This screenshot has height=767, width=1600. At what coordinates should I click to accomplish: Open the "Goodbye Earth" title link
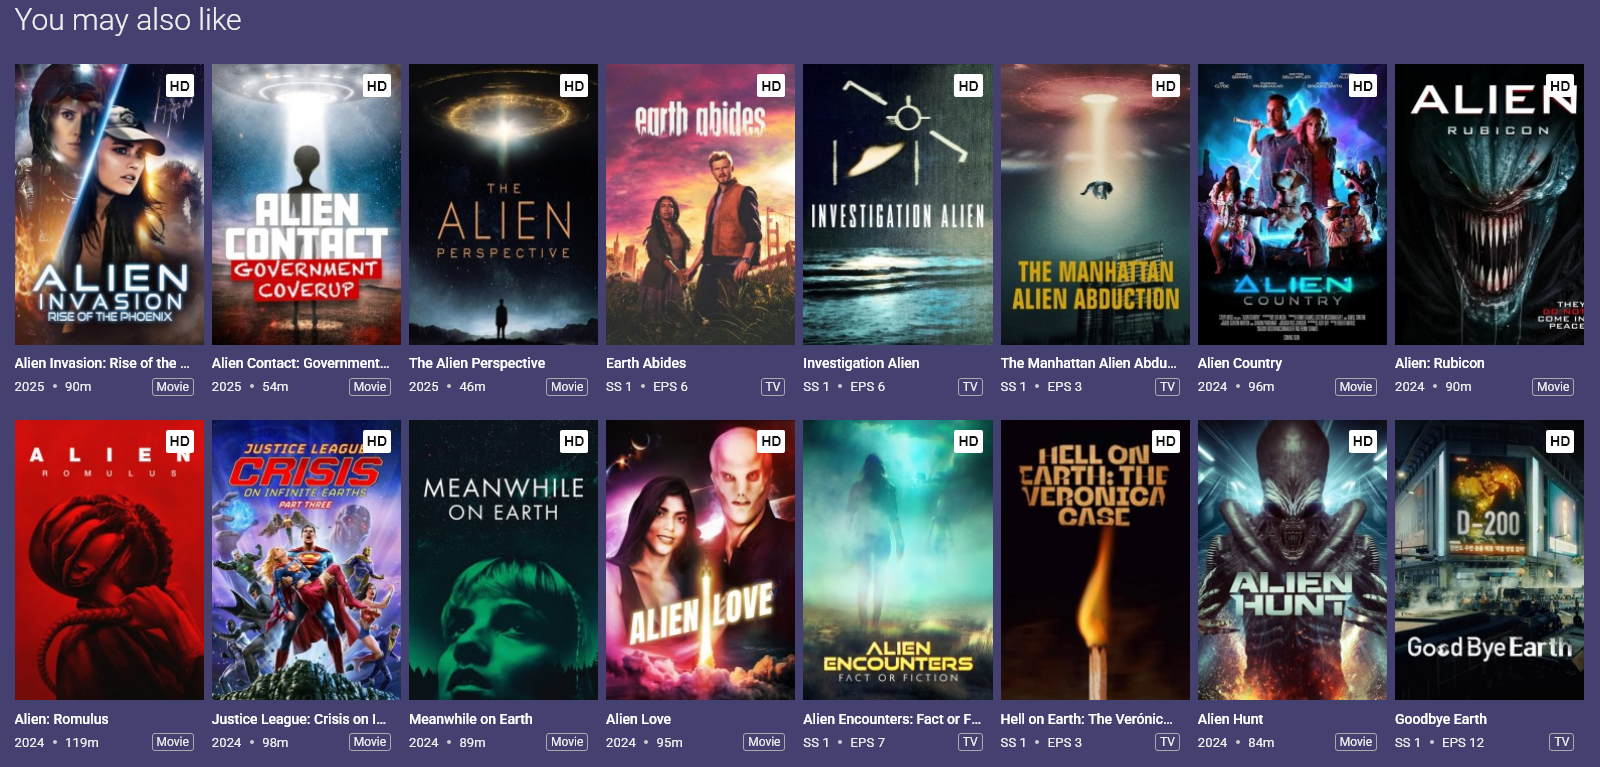tap(1441, 719)
